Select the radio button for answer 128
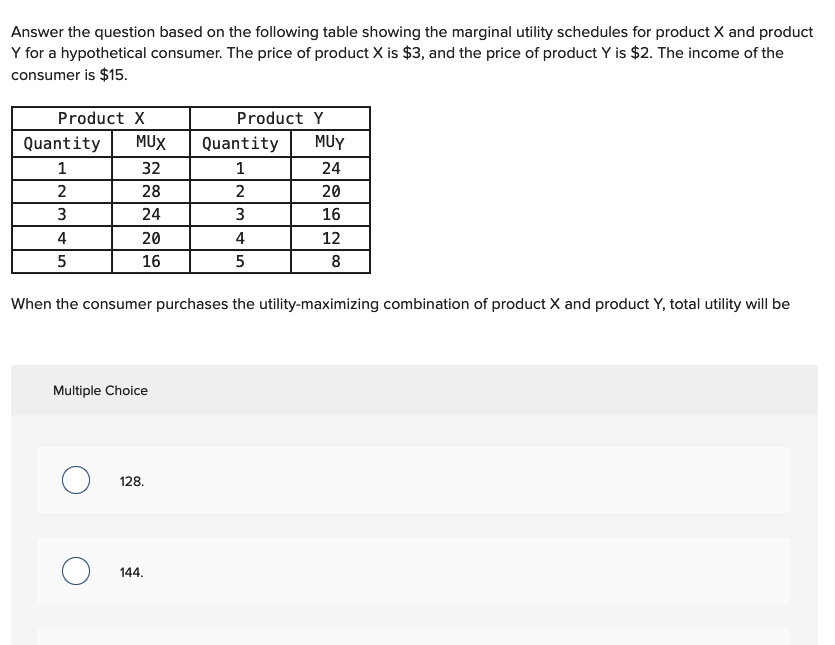Screen dimensions: 835x645 pyautogui.click(x=76, y=480)
